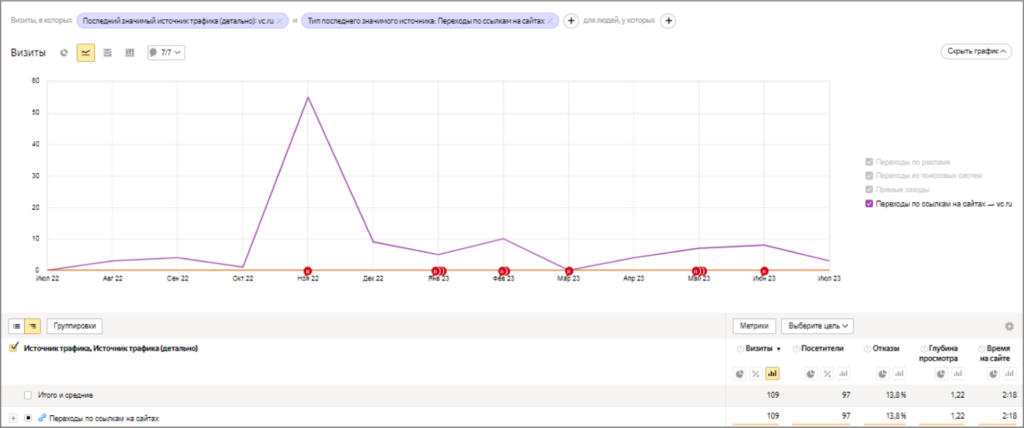
Task: Switch table to flat list view
Action: coord(17,326)
